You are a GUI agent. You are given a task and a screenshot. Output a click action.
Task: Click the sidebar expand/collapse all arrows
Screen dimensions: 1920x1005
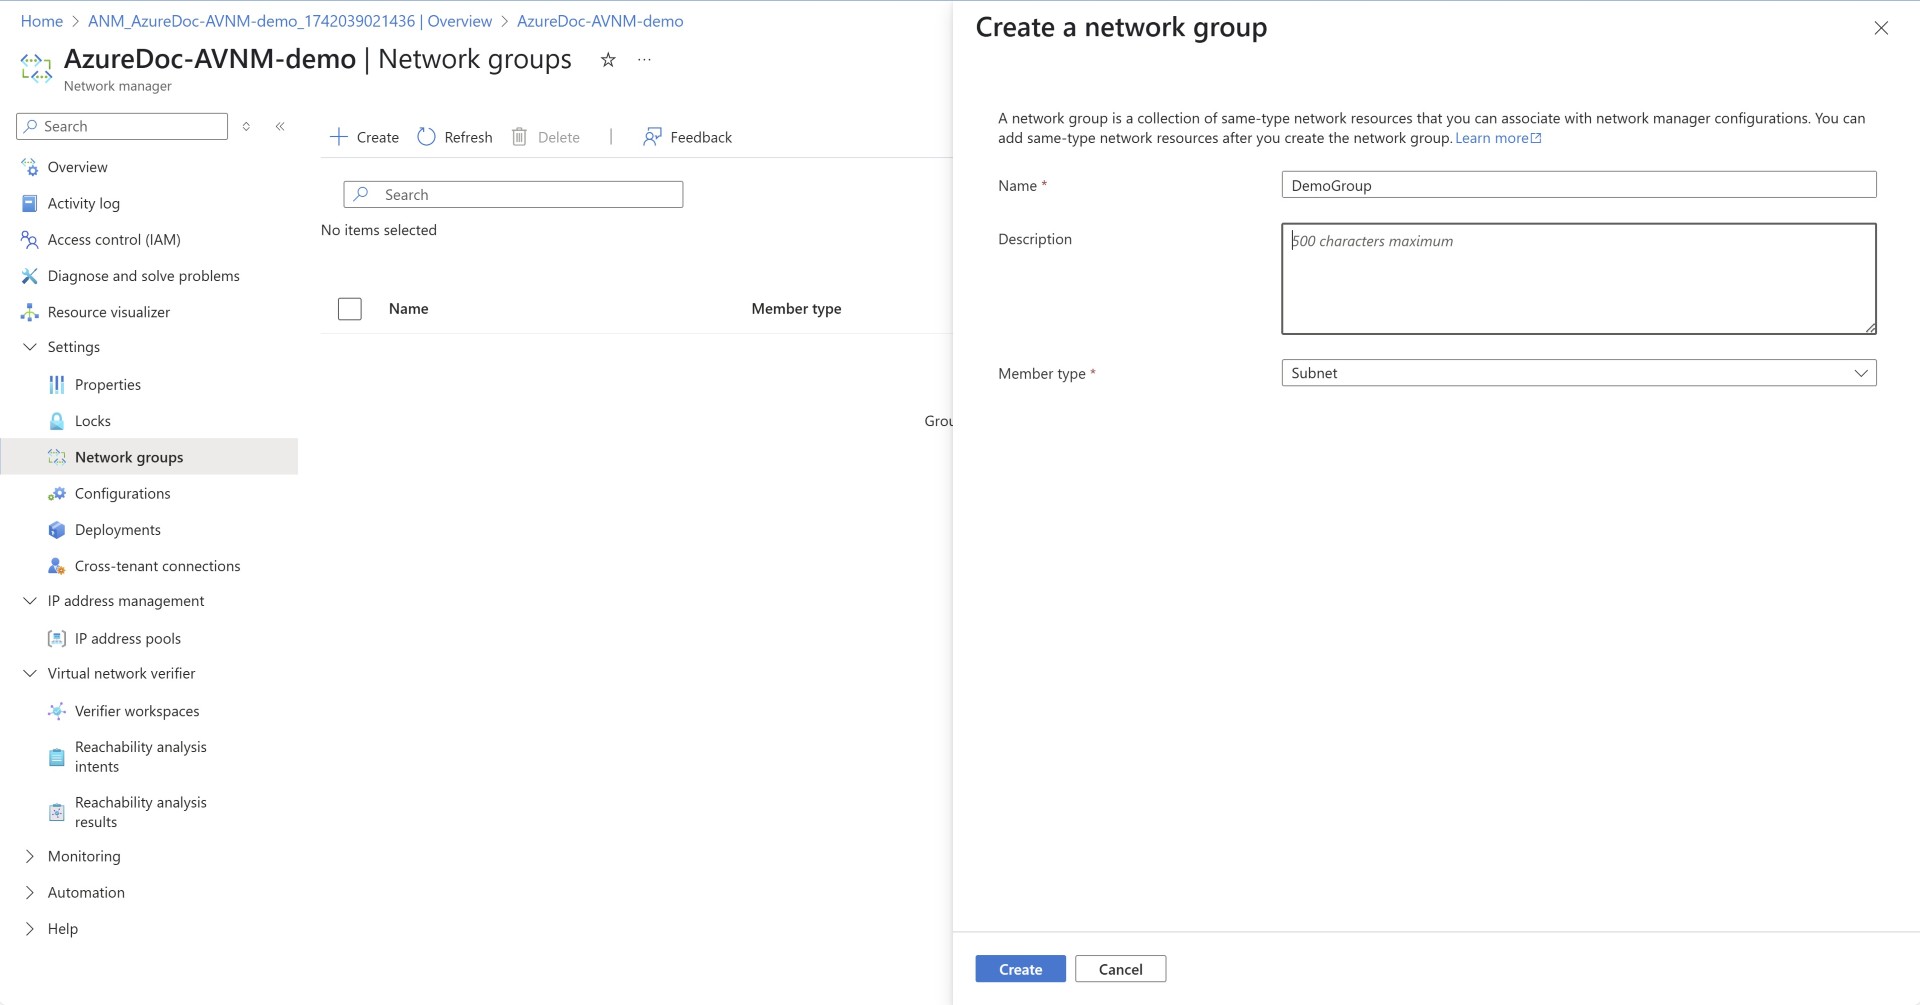tap(246, 126)
